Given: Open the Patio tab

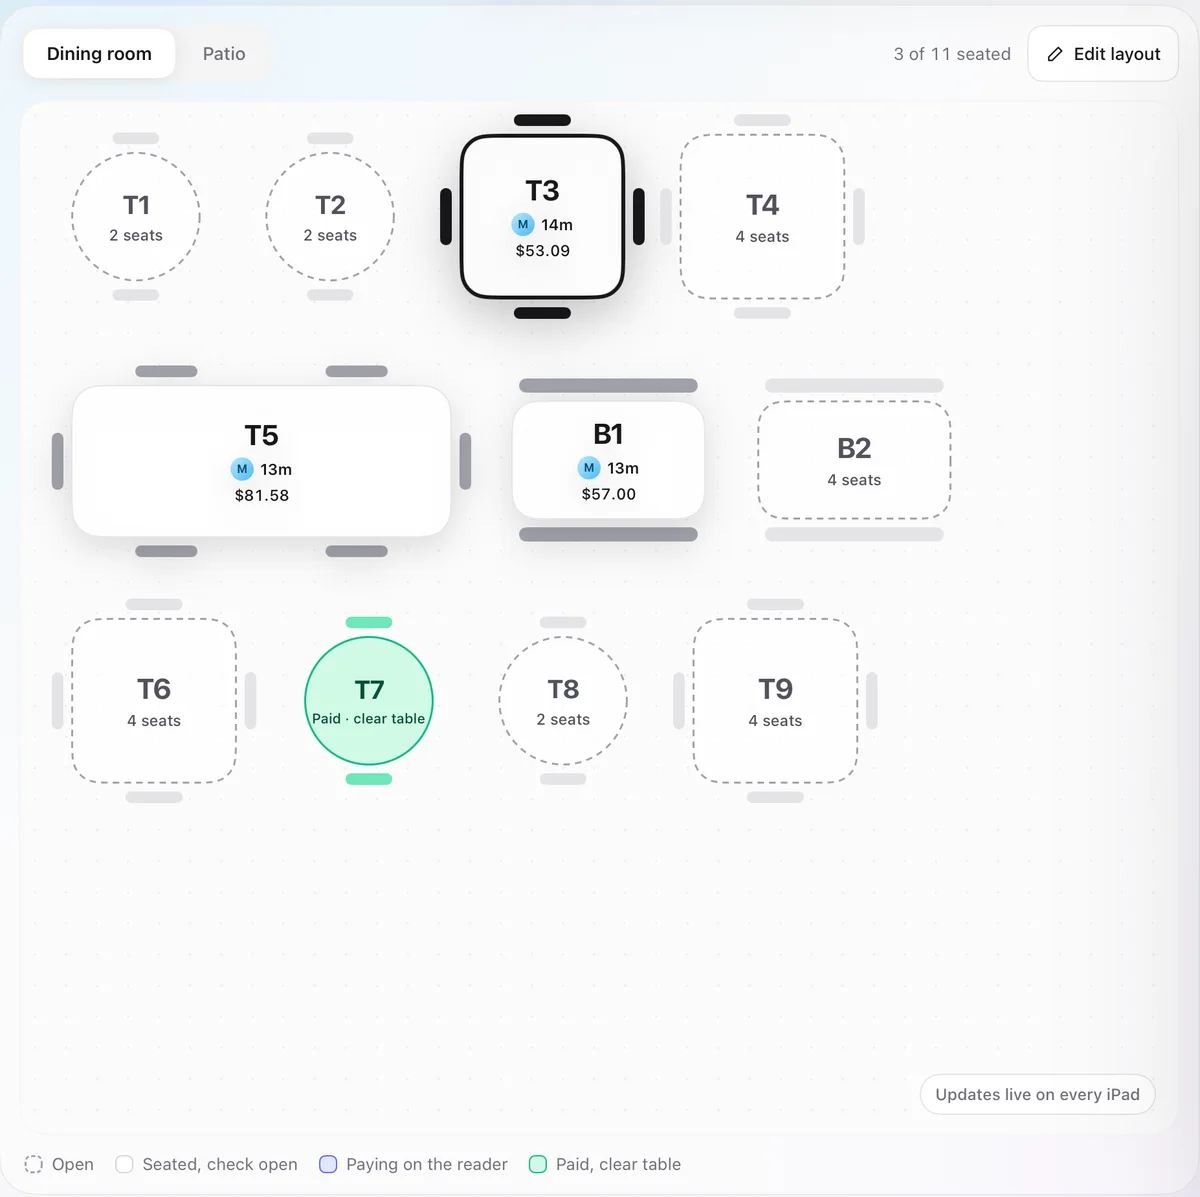Looking at the screenshot, I should 224,54.
